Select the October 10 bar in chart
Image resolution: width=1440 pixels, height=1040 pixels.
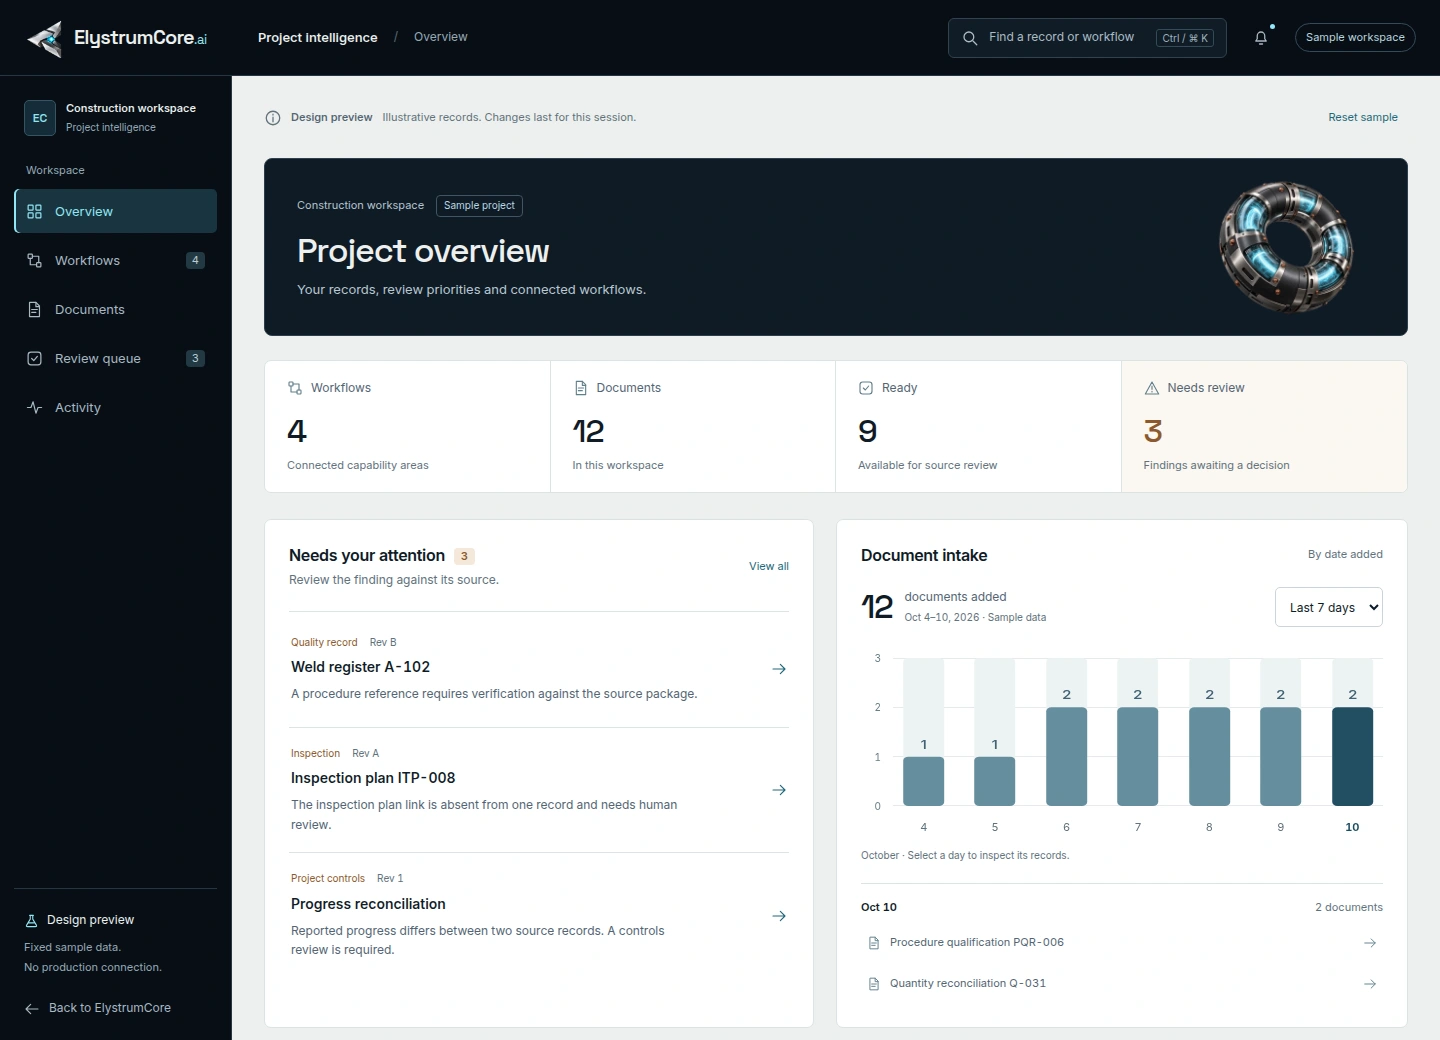(1352, 756)
